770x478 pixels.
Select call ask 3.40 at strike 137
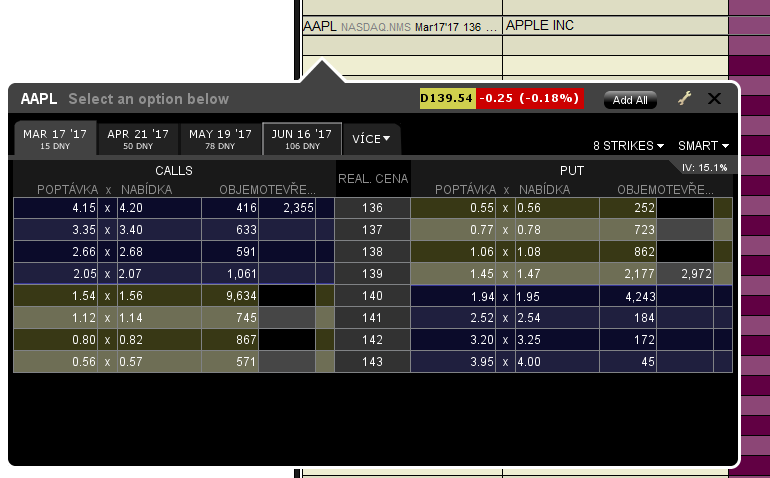[159, 229]
